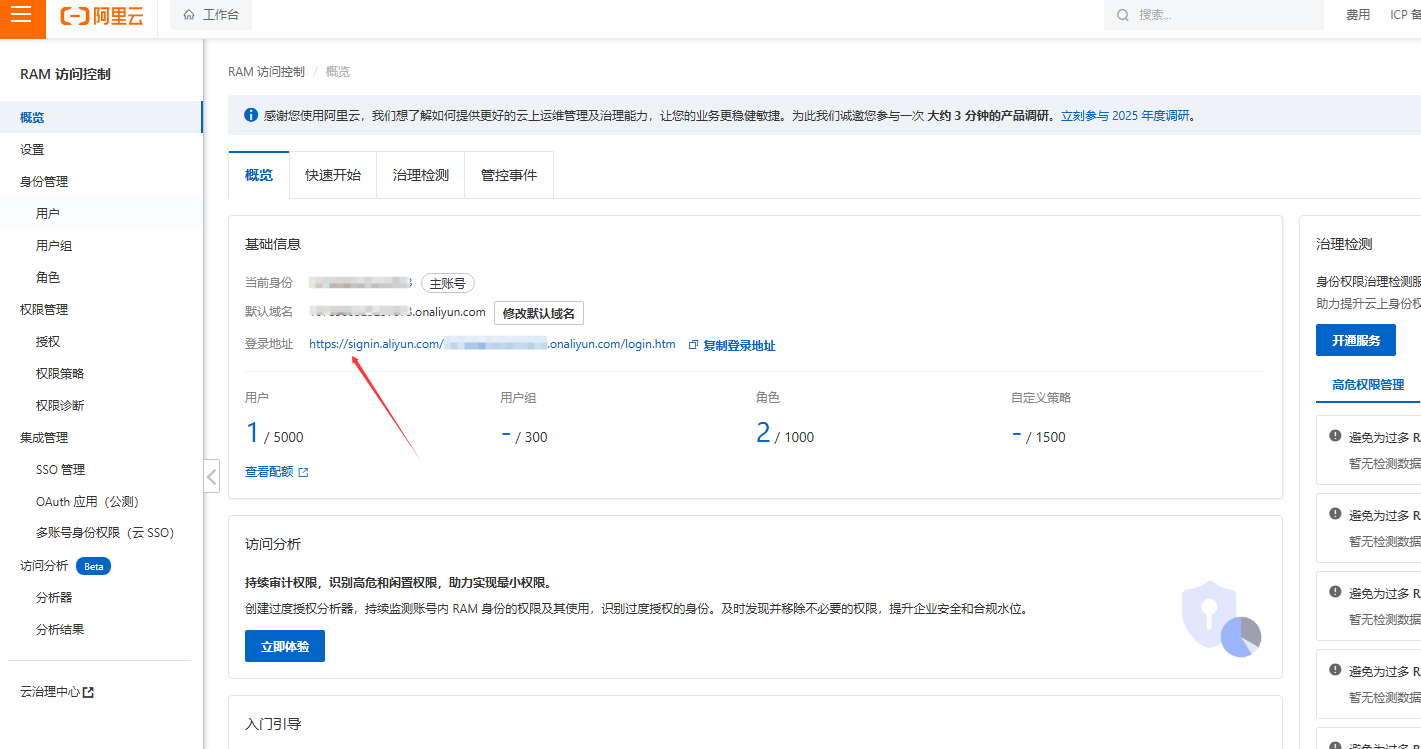The width and height of the screenshot is (1421, 749).
Task: Switch to the 治理检测 tab
Action: point(421,175)
